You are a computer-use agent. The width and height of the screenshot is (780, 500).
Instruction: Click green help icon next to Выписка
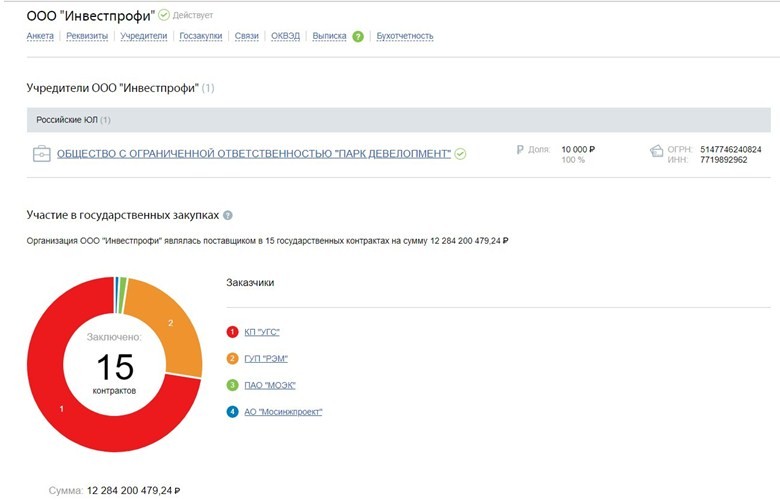358,36
